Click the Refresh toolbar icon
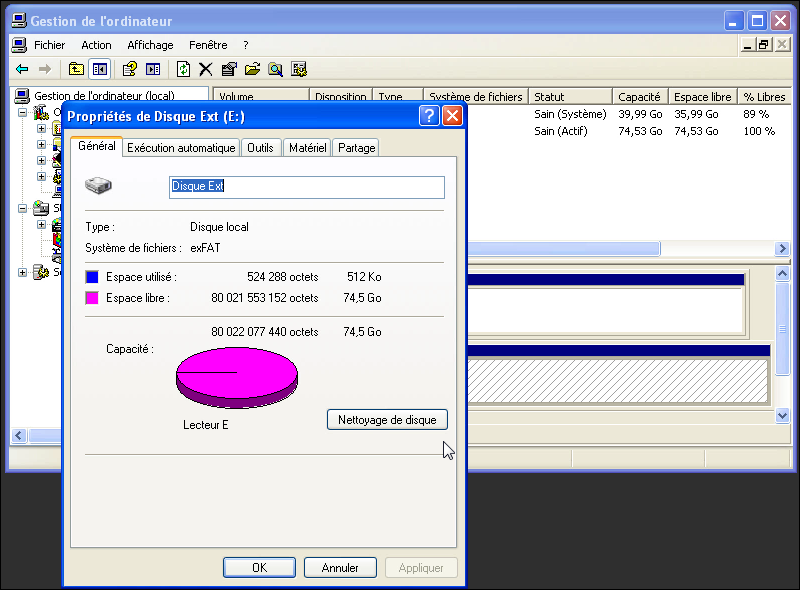Viewport: 800px width, 590px height. pyautogui.click(x=183, y=69)
